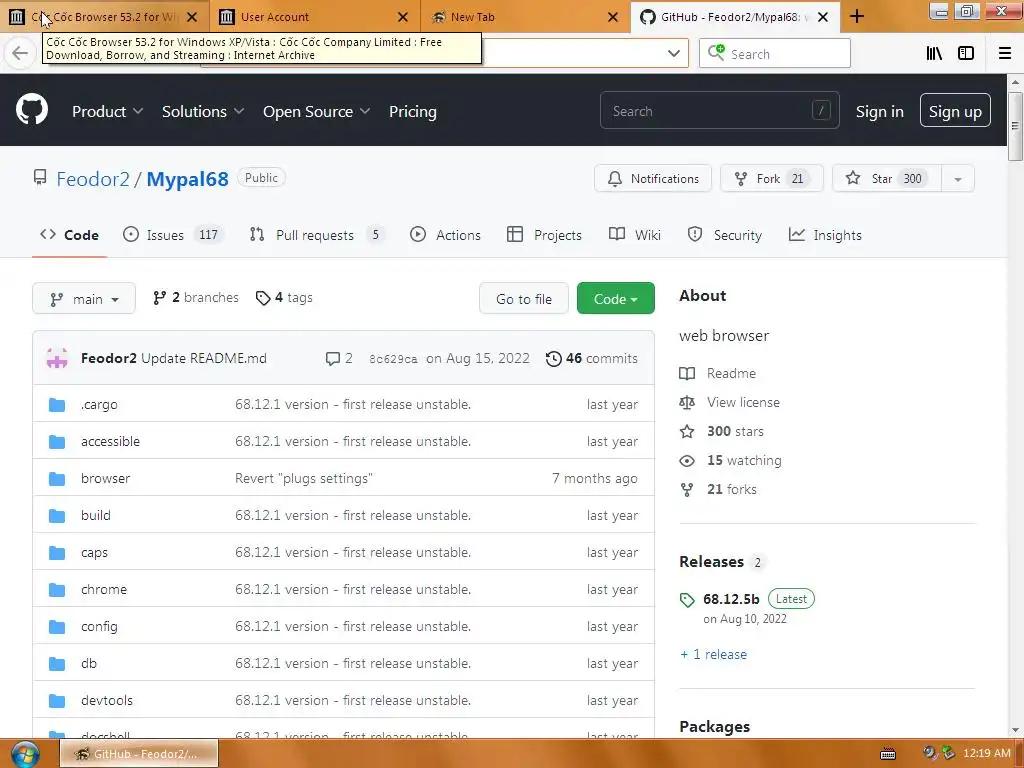This screenshot has width=1024, height=768.
Task: Open the Projects tab
Action: (x=544, y=235)
